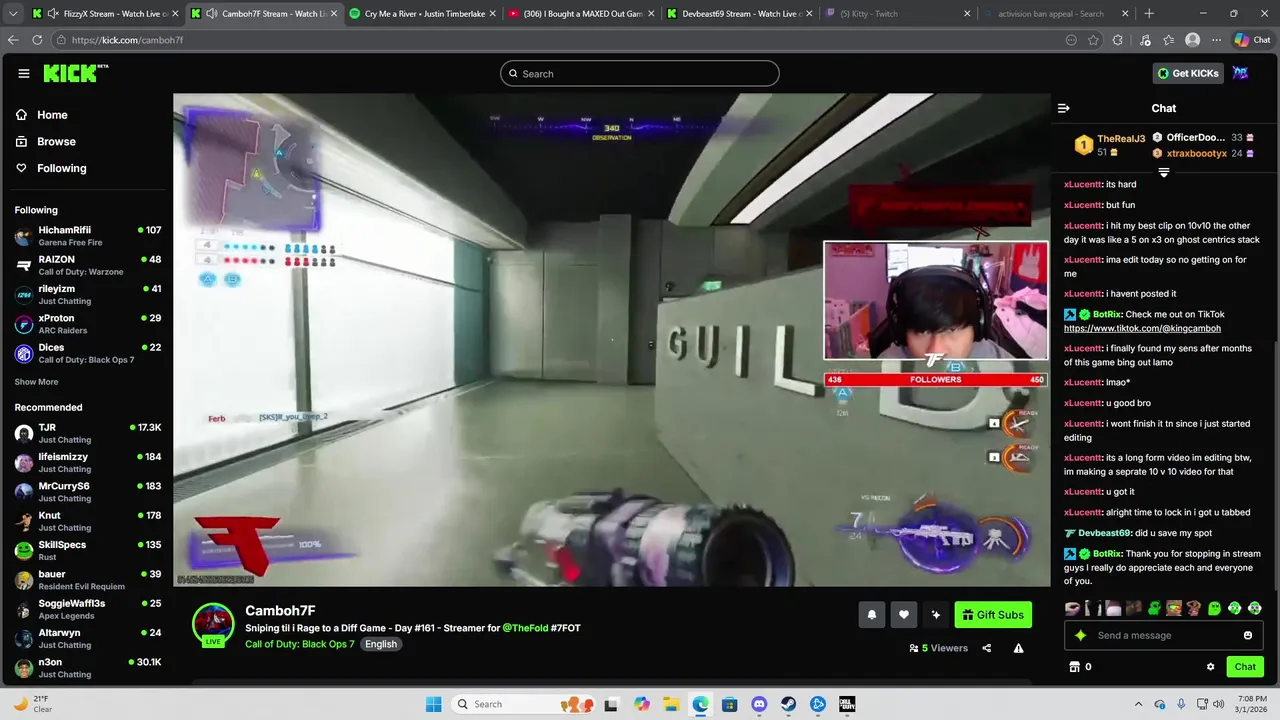Open Altarwyn recommended channel
Screen dimensions: 1280x720
click(87, 638)
